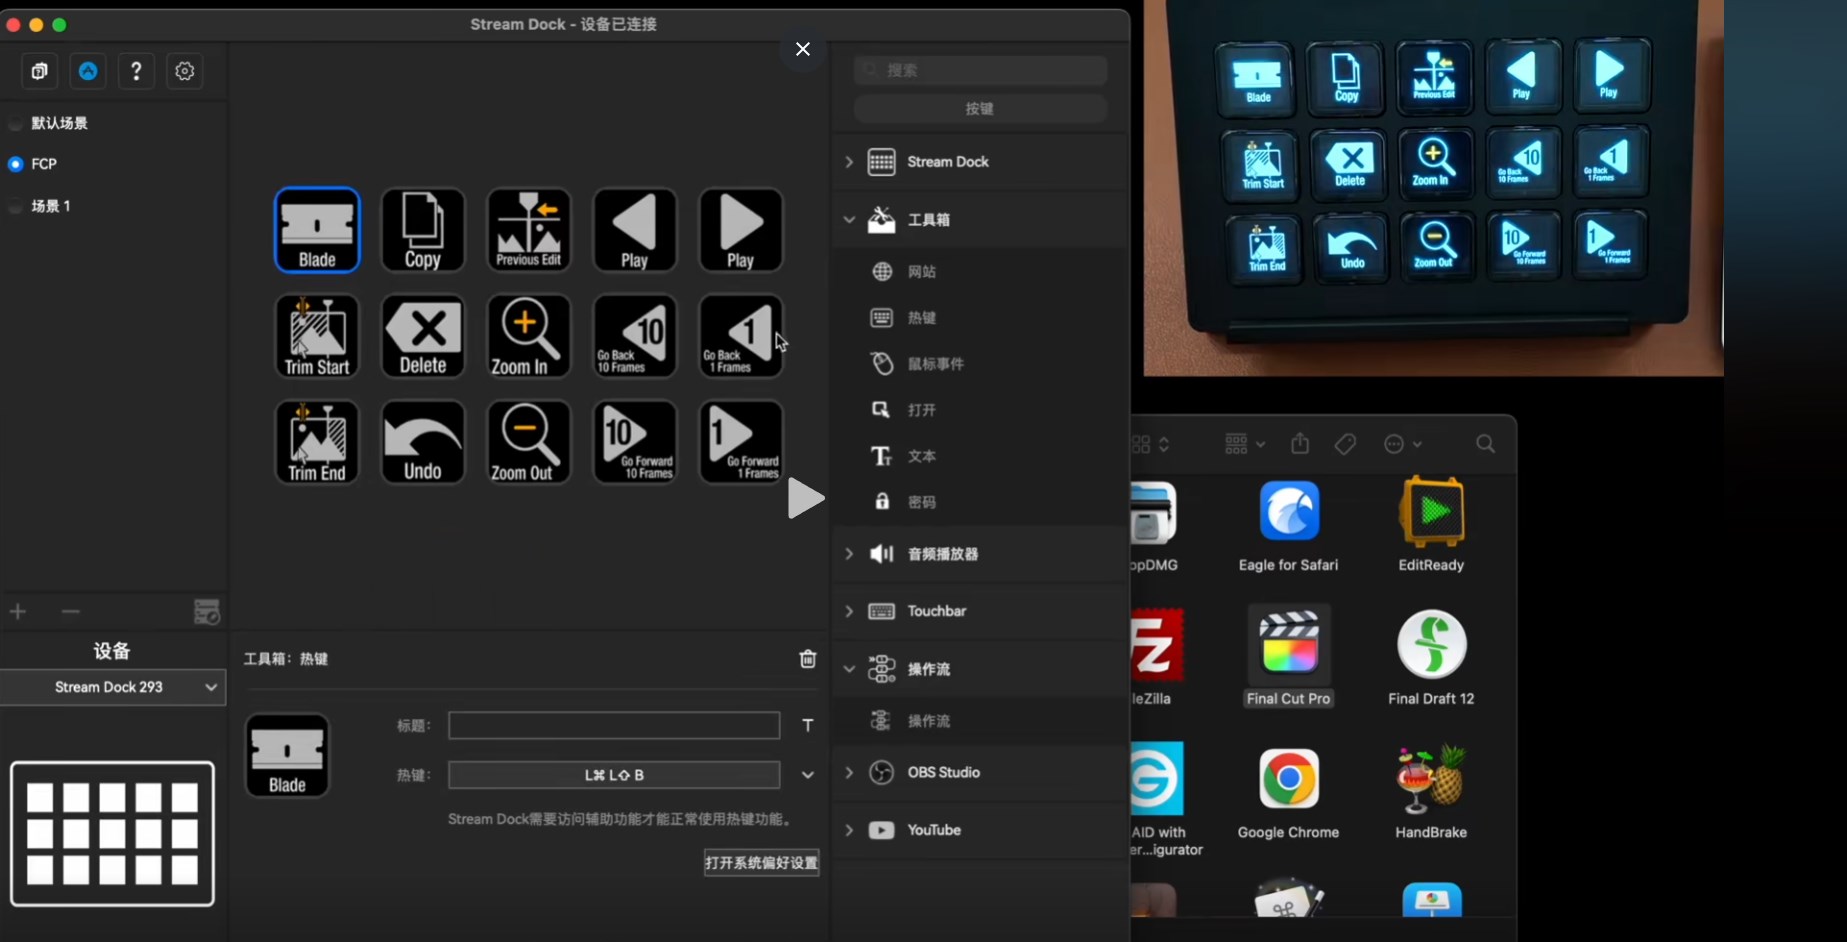Click the Finder share icon
Viewport: 1847px width, 942px height.
pos(1300,443)
